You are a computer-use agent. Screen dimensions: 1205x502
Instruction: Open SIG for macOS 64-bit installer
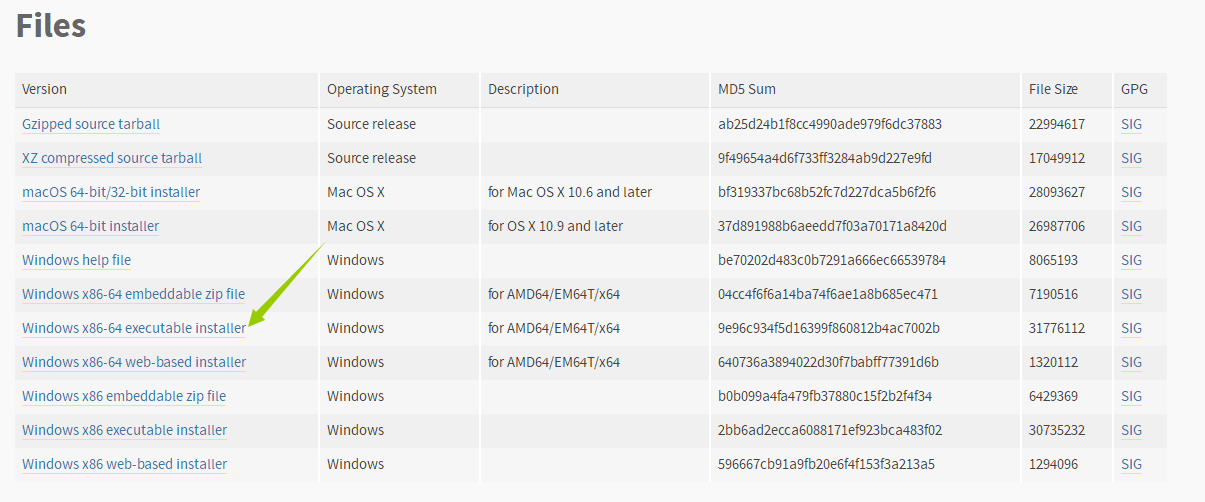point(1131,226)
